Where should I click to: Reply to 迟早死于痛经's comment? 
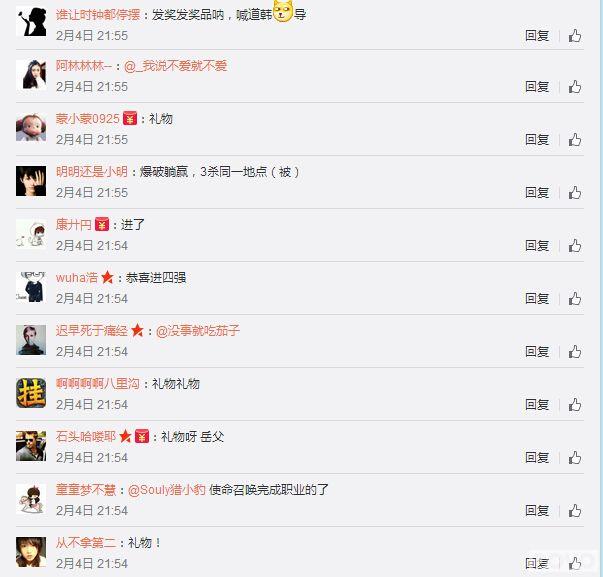[x=537, y=352]
